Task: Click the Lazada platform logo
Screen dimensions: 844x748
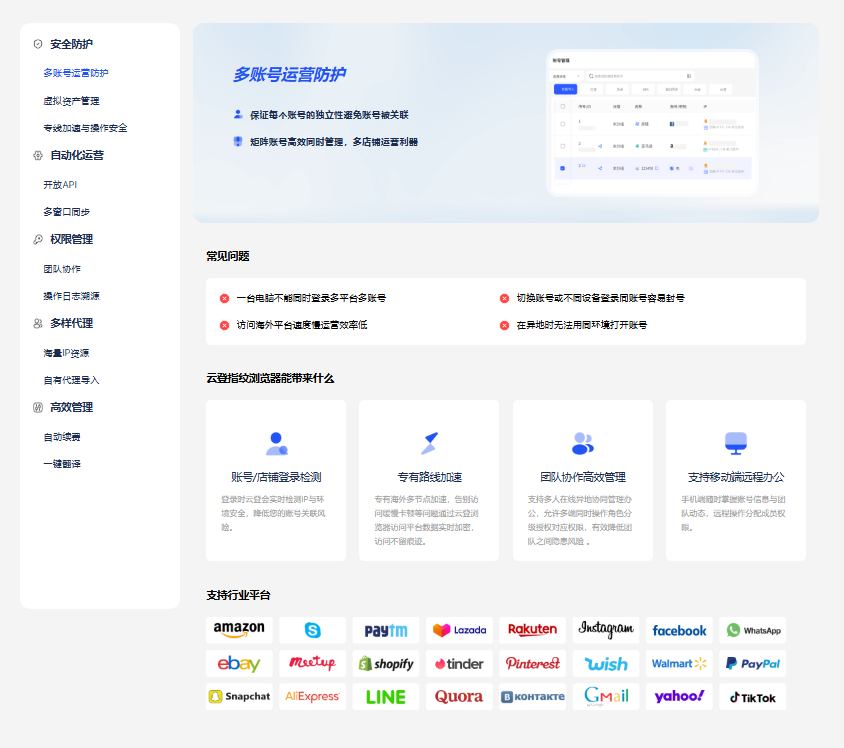Action: pos(459,630)
